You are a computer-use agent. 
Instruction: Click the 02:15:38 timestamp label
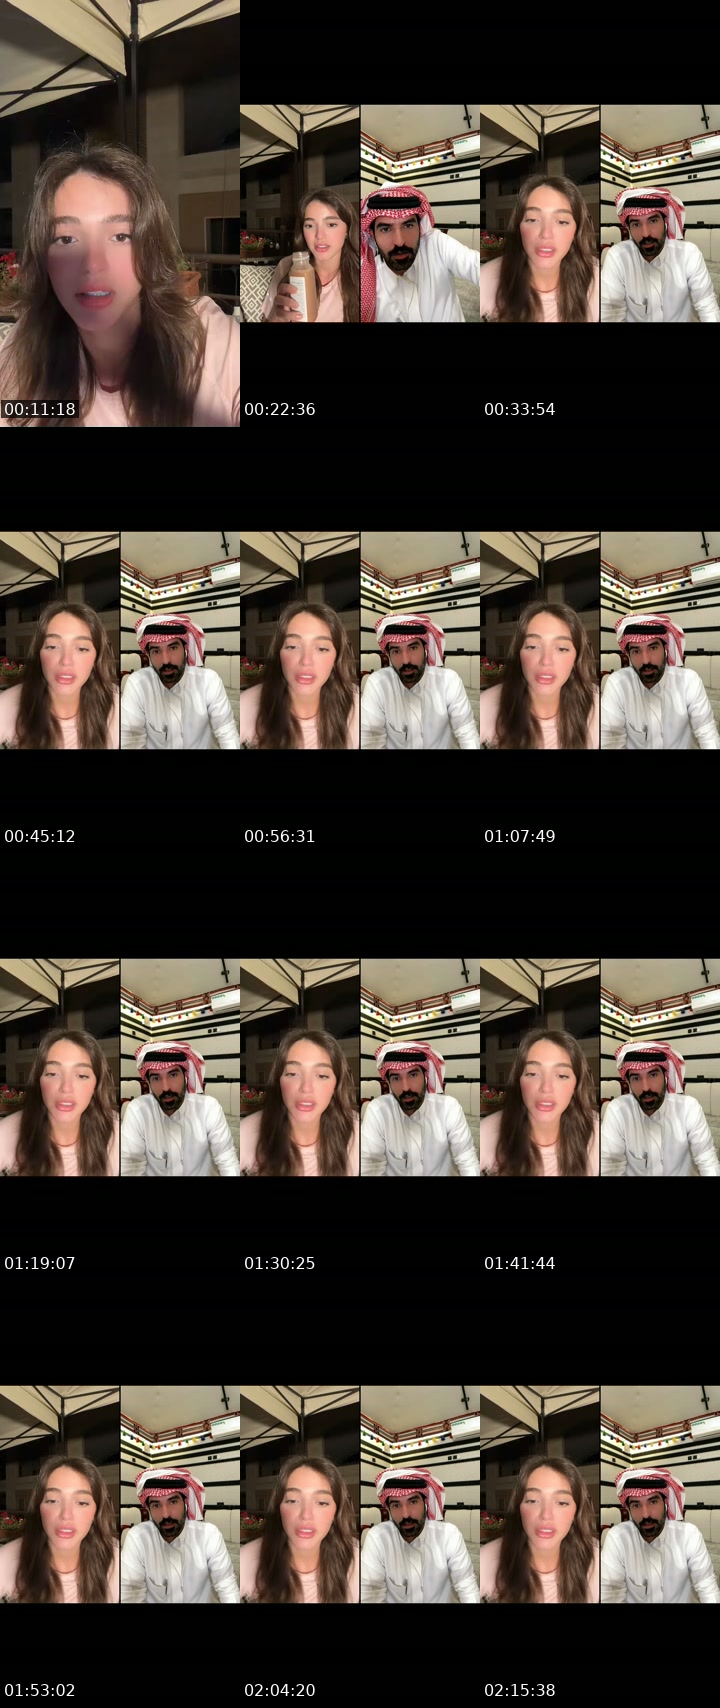tap(520, 1690)
